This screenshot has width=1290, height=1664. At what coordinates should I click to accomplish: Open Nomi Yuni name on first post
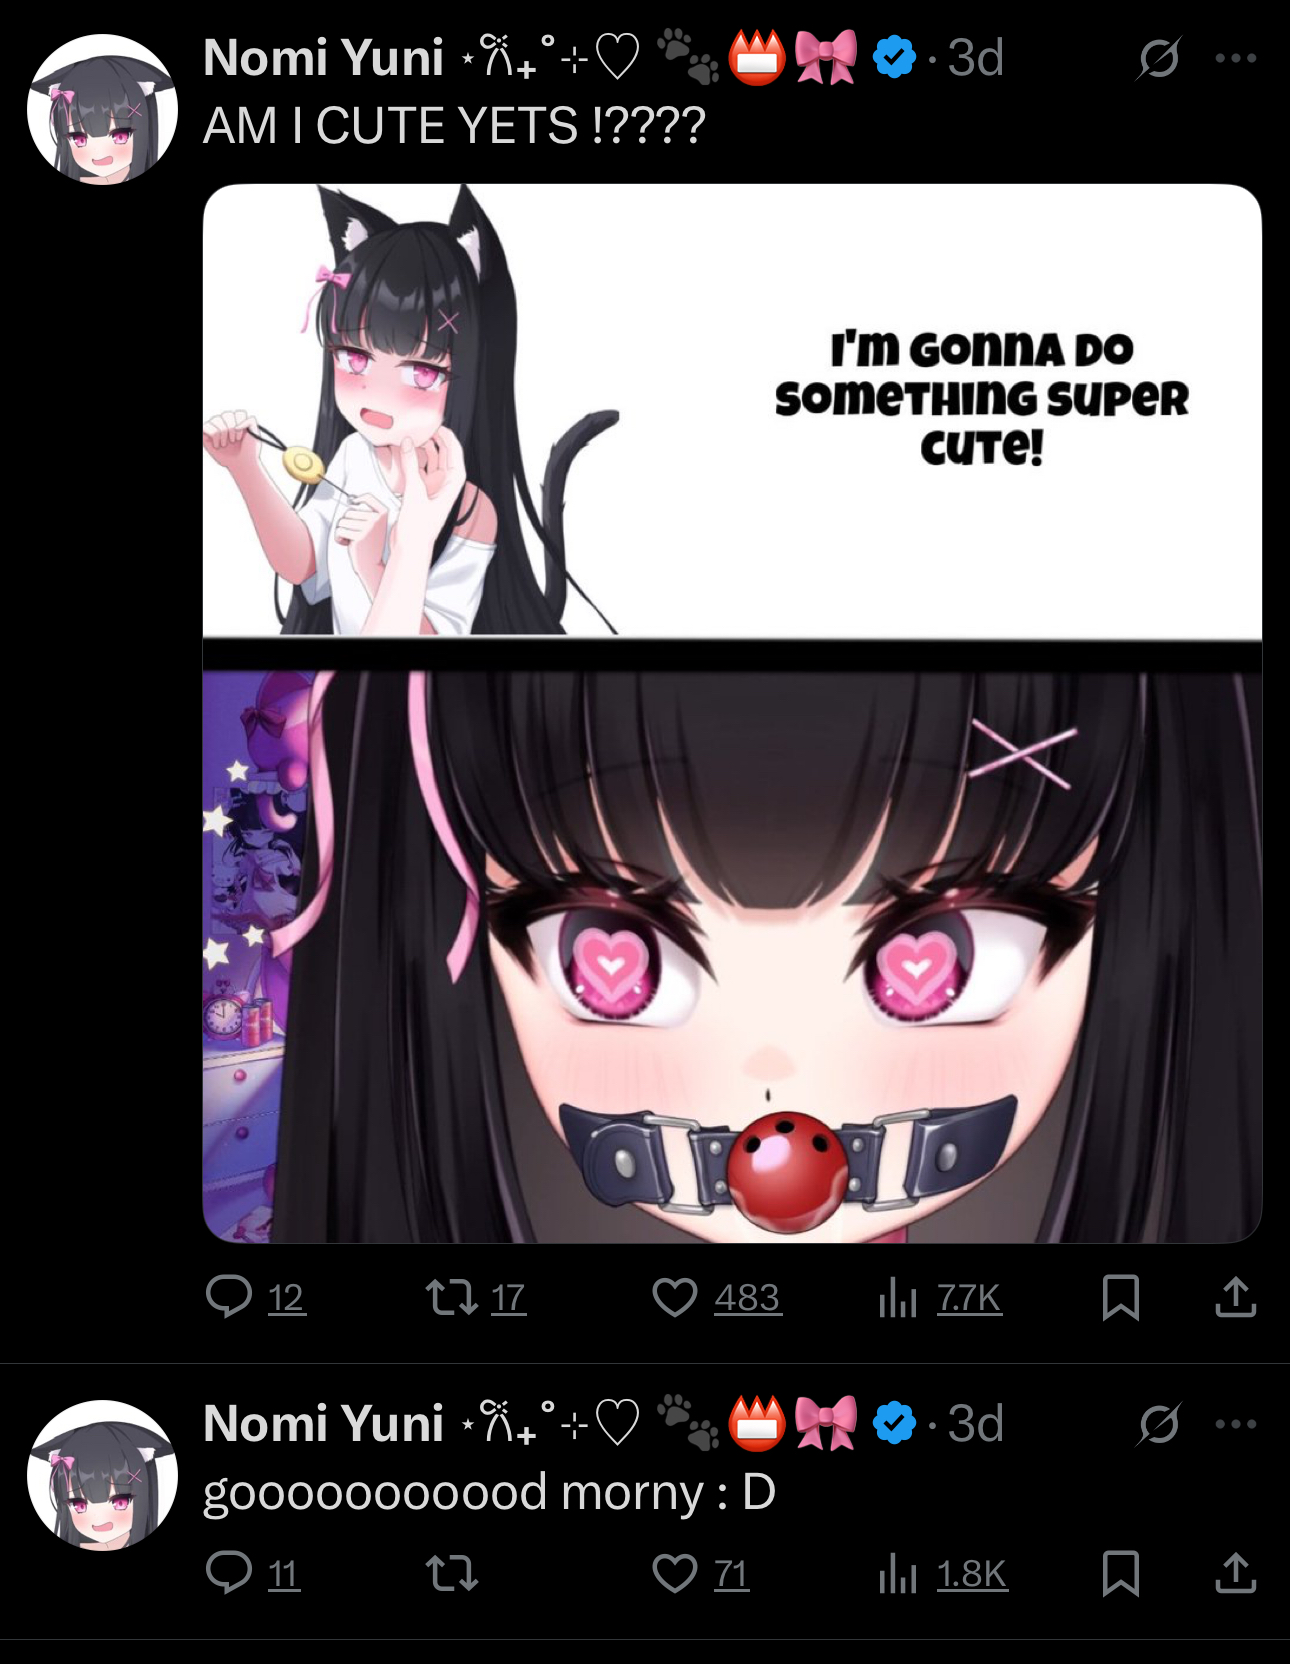tap(323, 57)
